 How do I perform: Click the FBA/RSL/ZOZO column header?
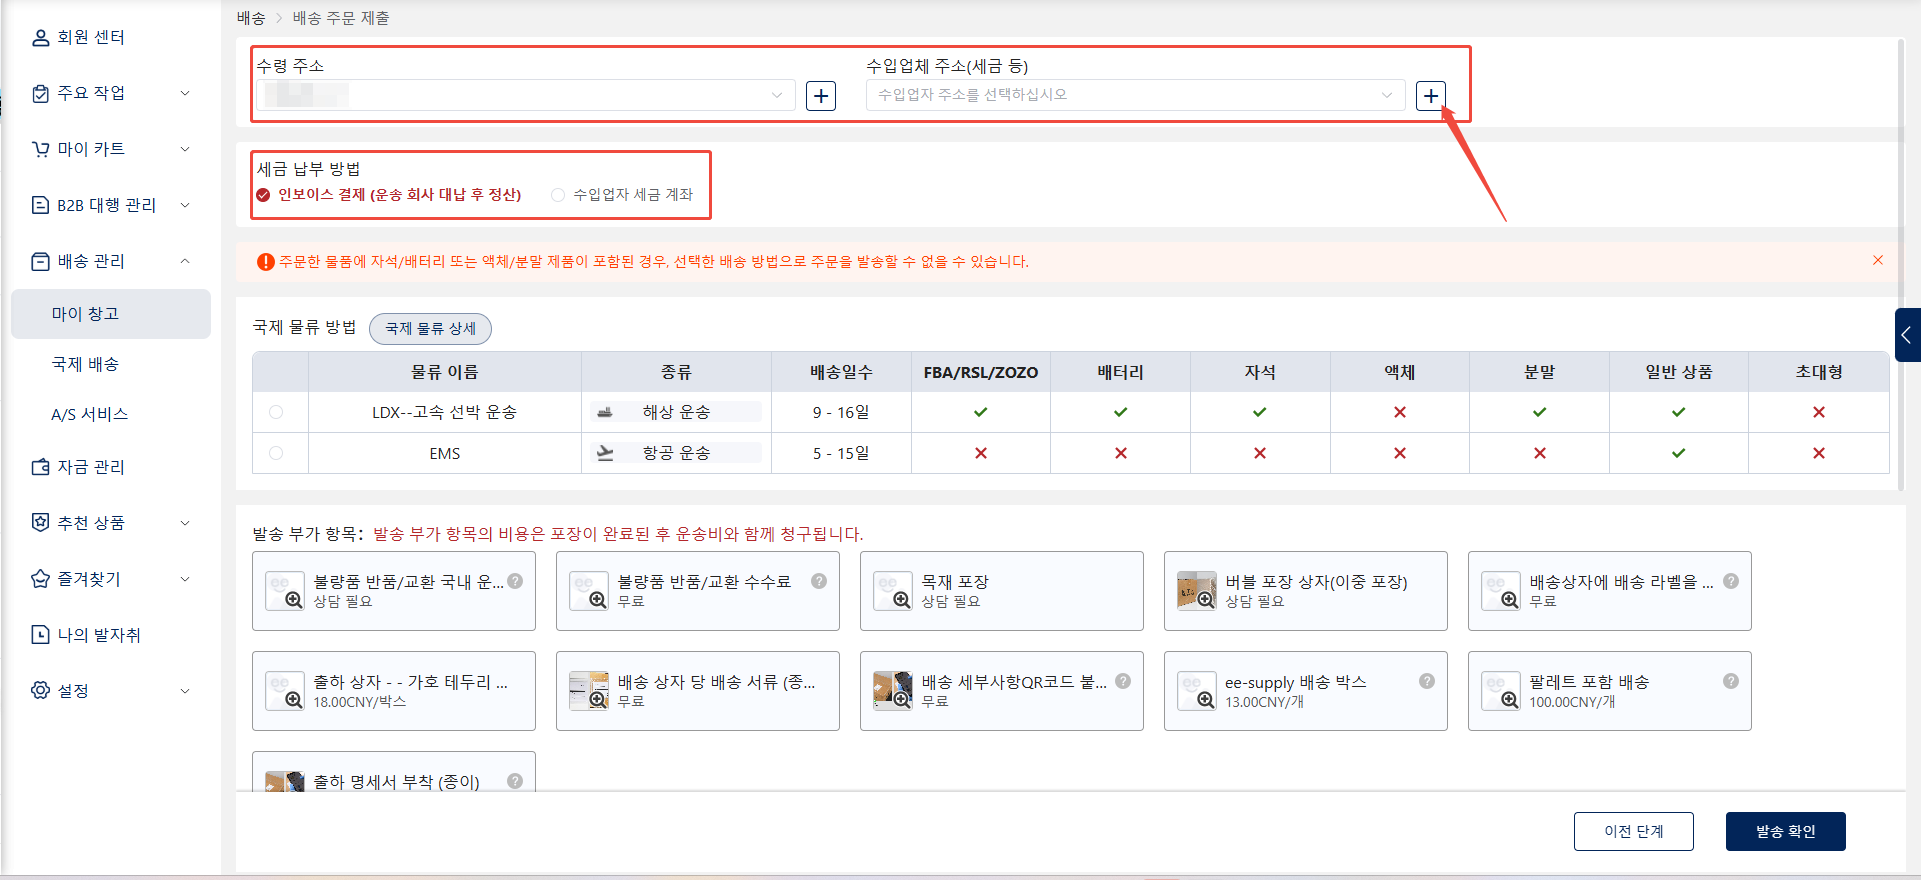click(x=981, y=372)
